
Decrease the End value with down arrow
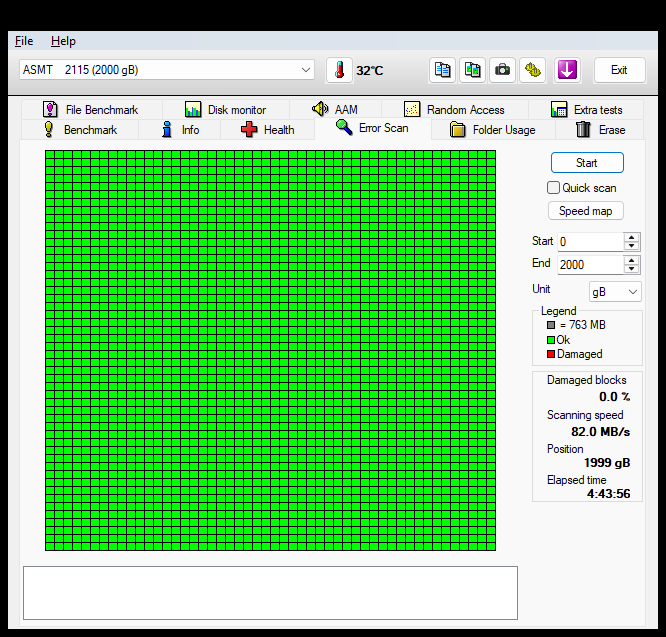point(632,269)
